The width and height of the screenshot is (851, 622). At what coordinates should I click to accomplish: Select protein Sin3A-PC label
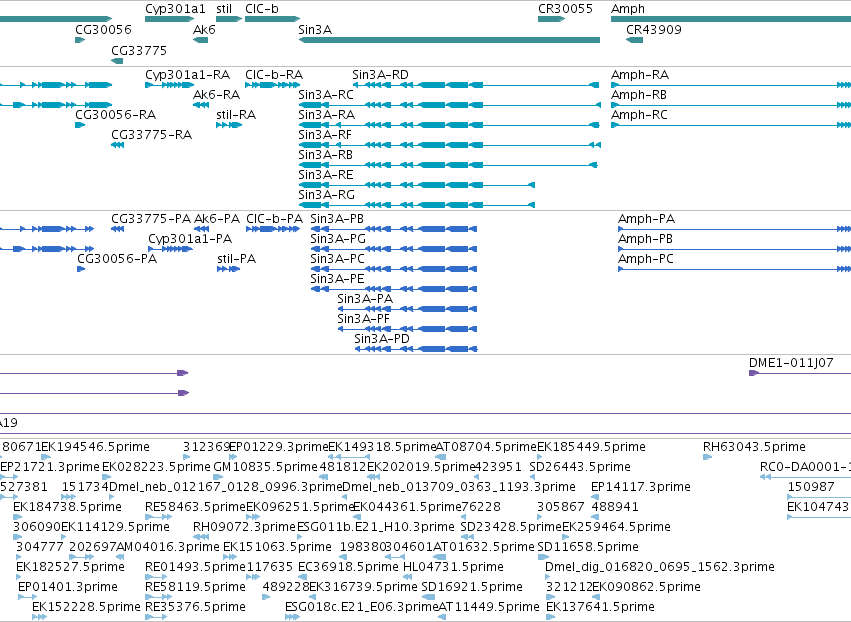point(338,258)
